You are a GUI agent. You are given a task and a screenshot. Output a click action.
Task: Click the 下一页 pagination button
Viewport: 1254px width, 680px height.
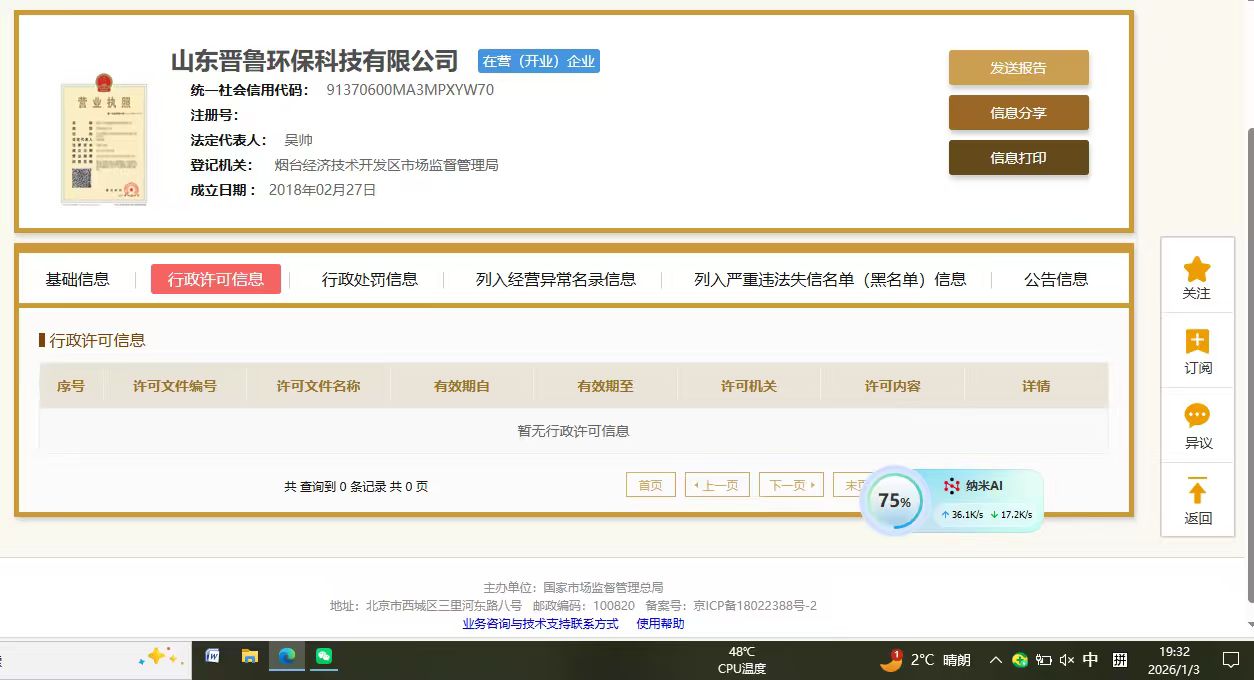coord(791,485)
